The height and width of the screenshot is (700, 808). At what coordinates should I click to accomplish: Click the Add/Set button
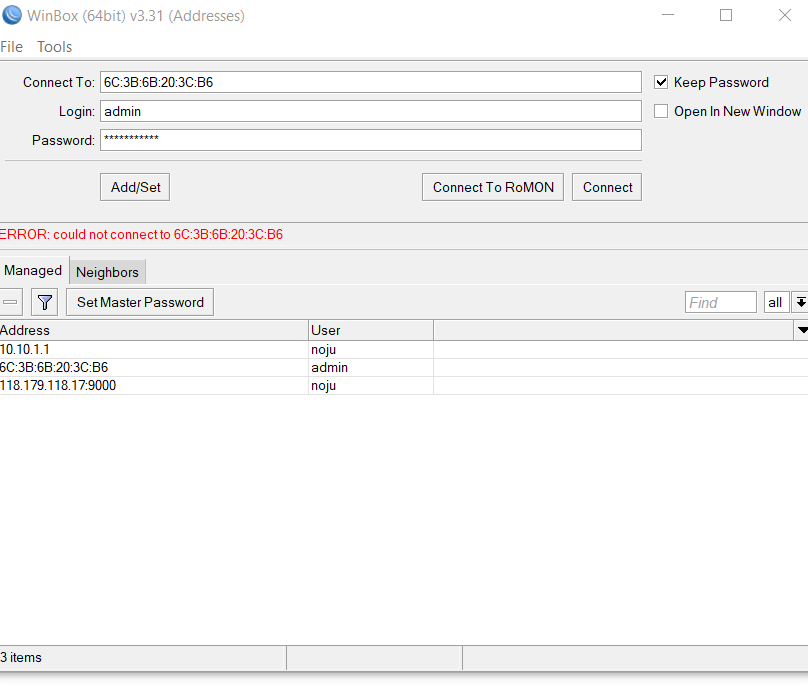(135, 187)
